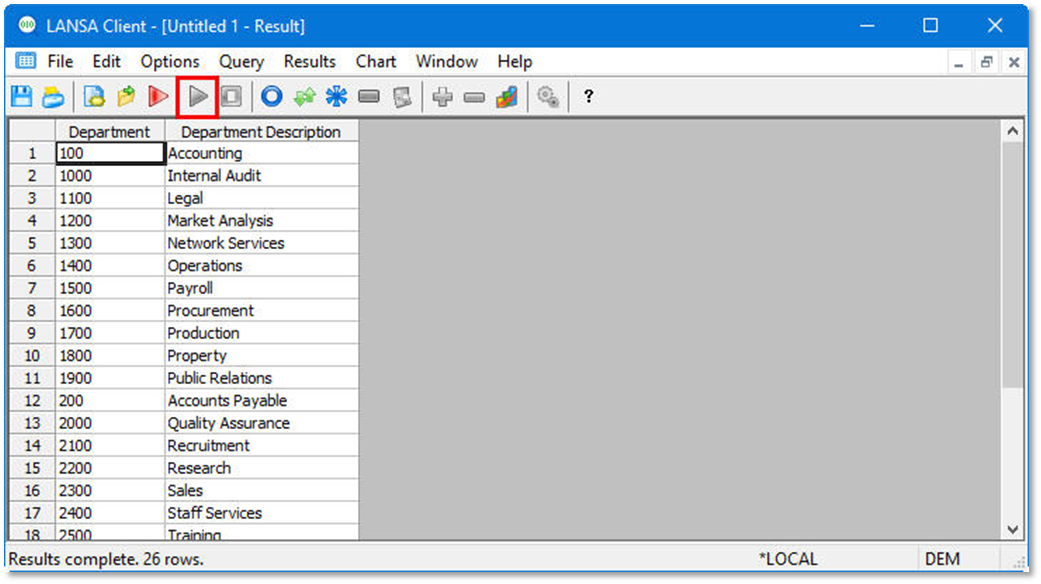Click the gray plus toolbar icon
Image resolution: width=1041 pixels, height=584 pixels.
coord(442,97)
